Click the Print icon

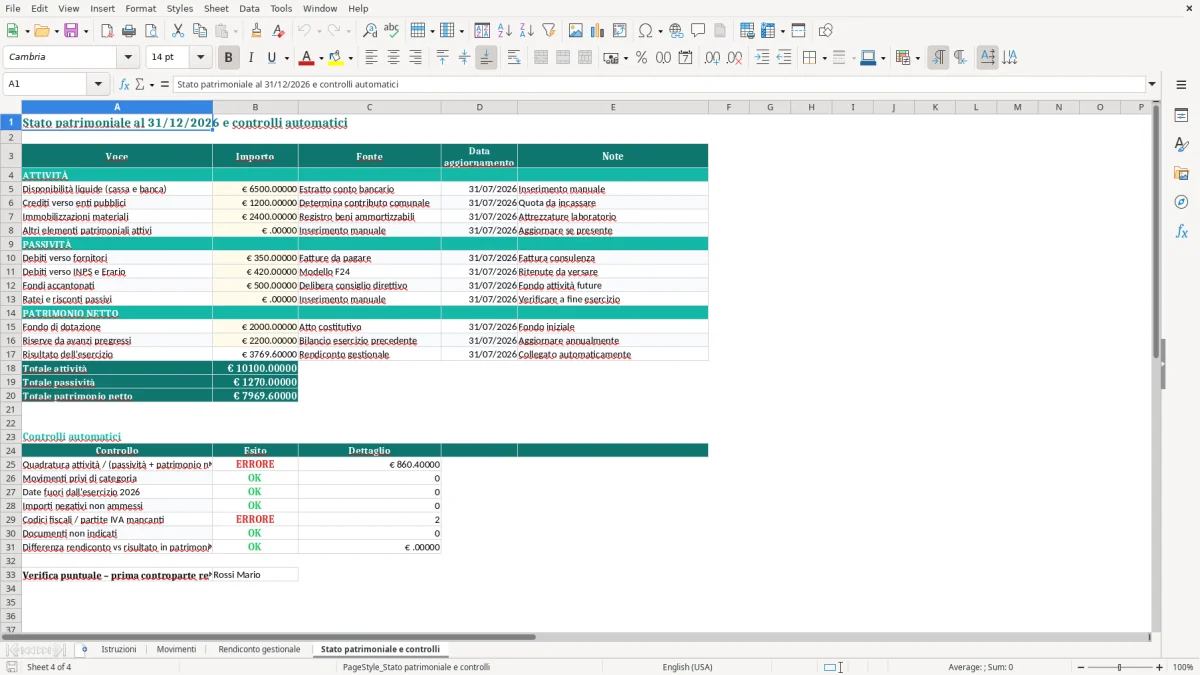pos(129,31)
